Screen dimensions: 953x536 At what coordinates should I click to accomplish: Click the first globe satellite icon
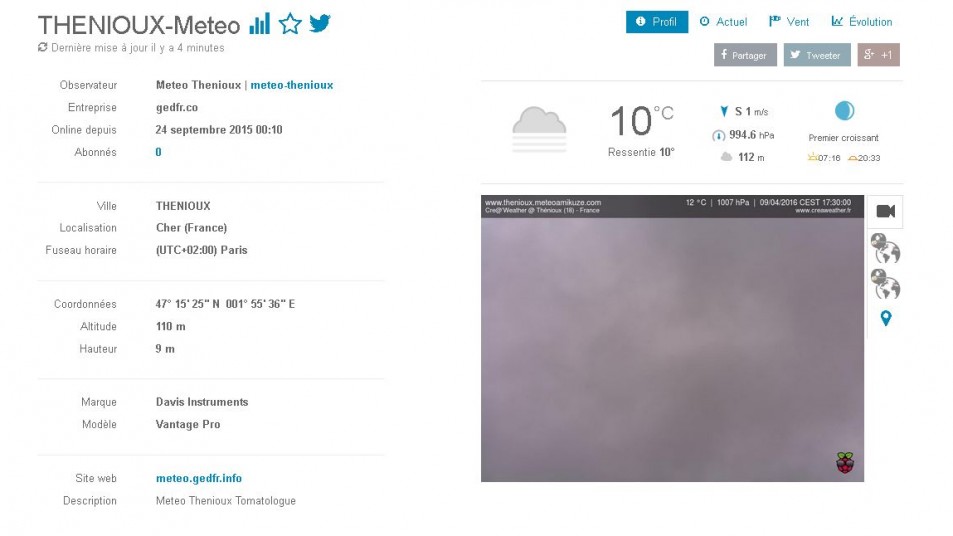pyautogui.click(x=885, y=248)
